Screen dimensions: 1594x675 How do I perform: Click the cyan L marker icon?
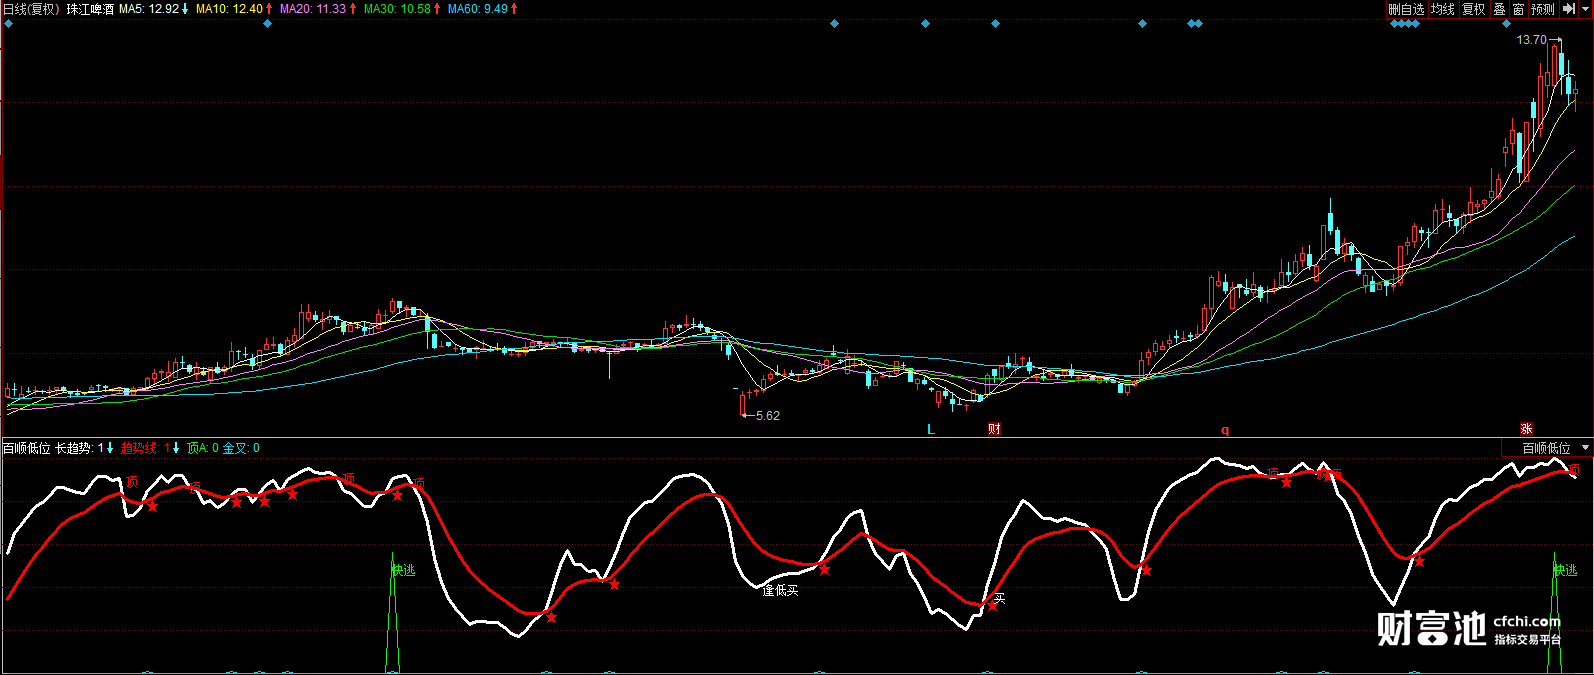[x=931, y=429]
